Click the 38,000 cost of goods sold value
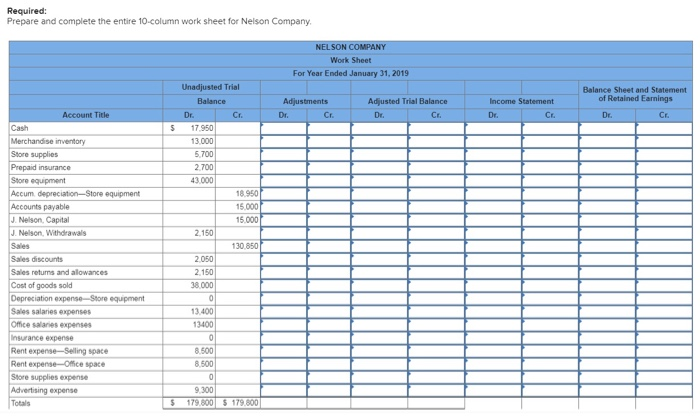The height and width of the screenshot is (416, 700). [x=202, y=285]
